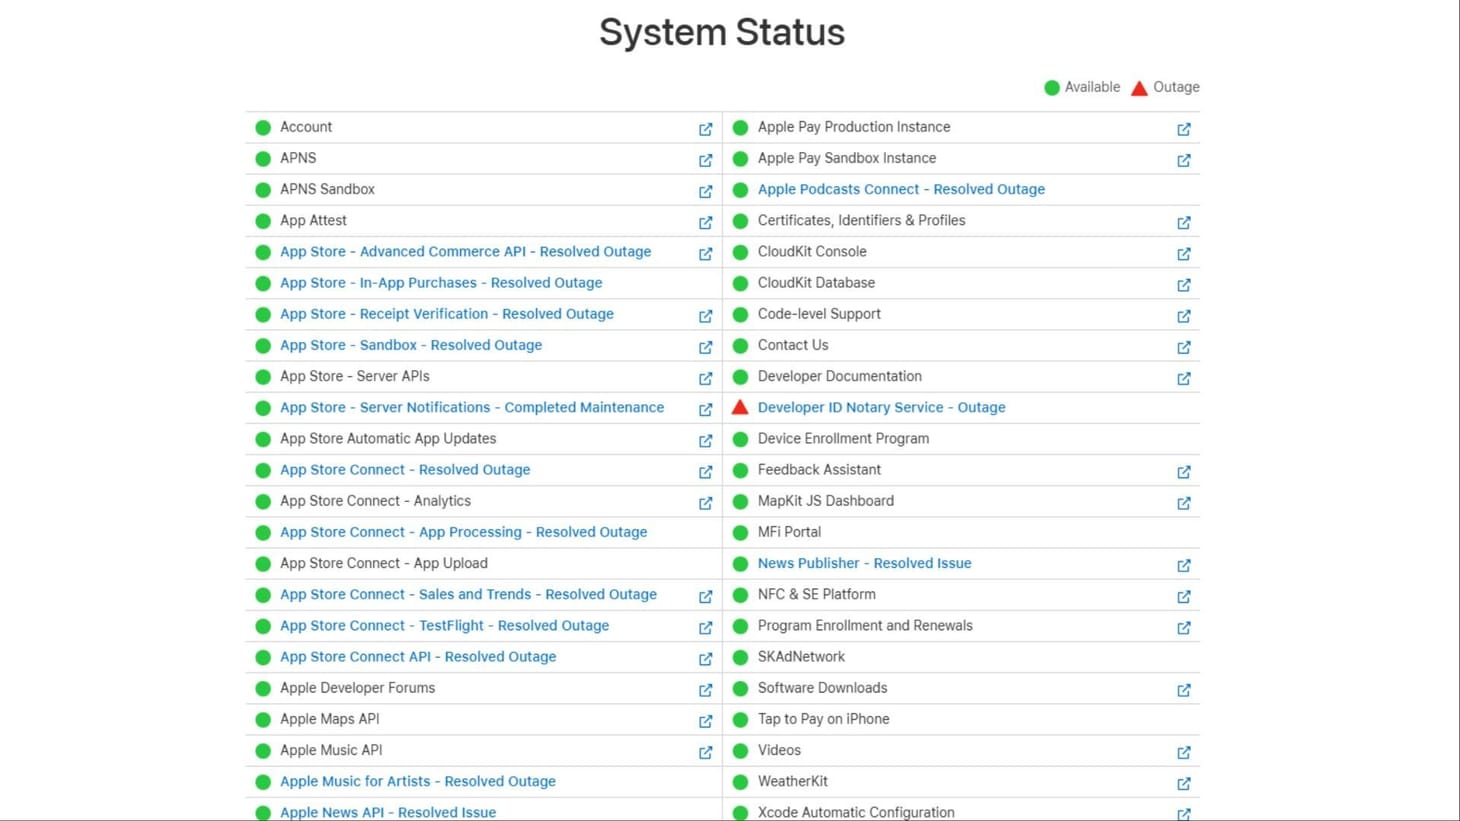Click the Outage legend indicator

(x=1139, y=87)
